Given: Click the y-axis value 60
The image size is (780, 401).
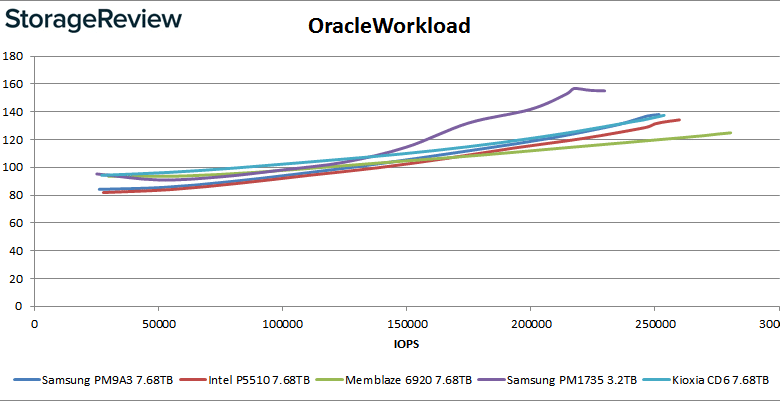Looking at the screenshot, I should (16, 223).
